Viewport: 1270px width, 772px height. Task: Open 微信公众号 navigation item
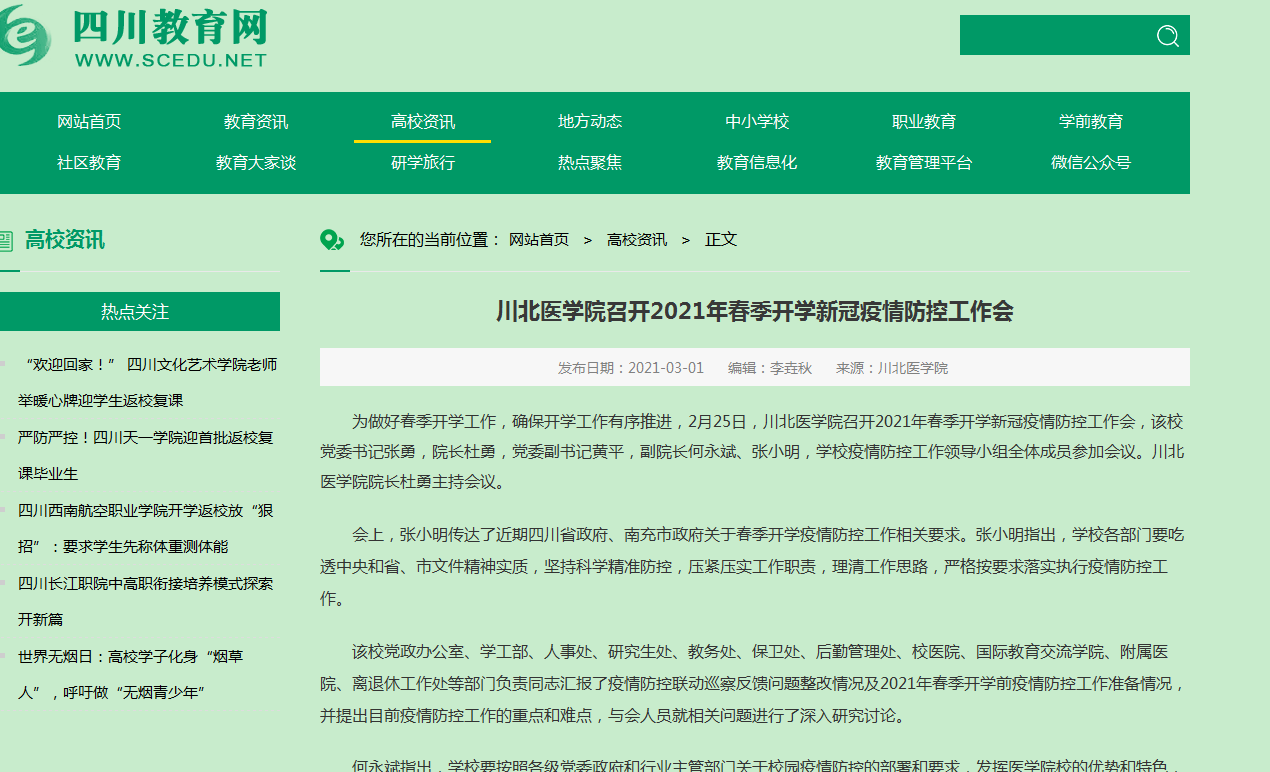pyautogui.click(x=1091, y=163)
